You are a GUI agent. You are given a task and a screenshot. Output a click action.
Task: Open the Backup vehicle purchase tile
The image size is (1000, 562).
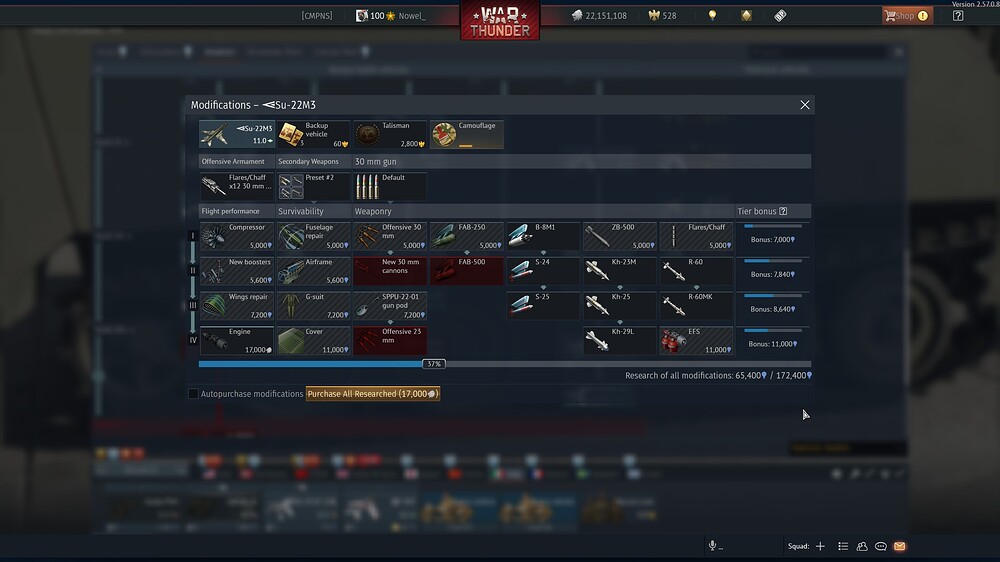tap(313, 134)
